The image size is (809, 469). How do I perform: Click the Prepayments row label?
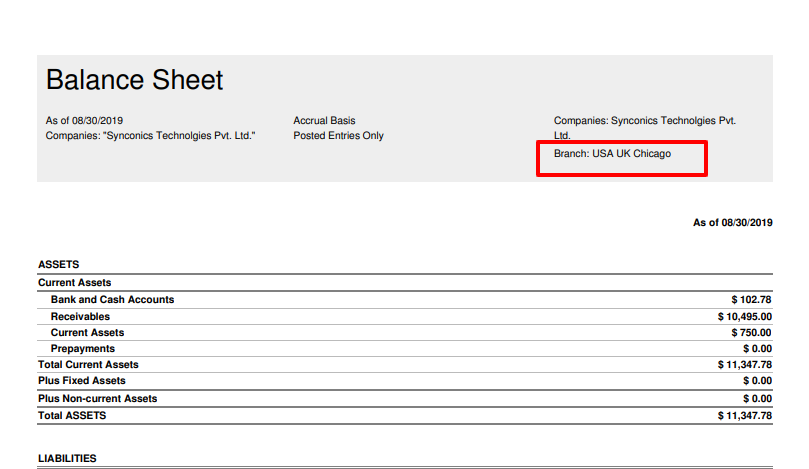82,349
